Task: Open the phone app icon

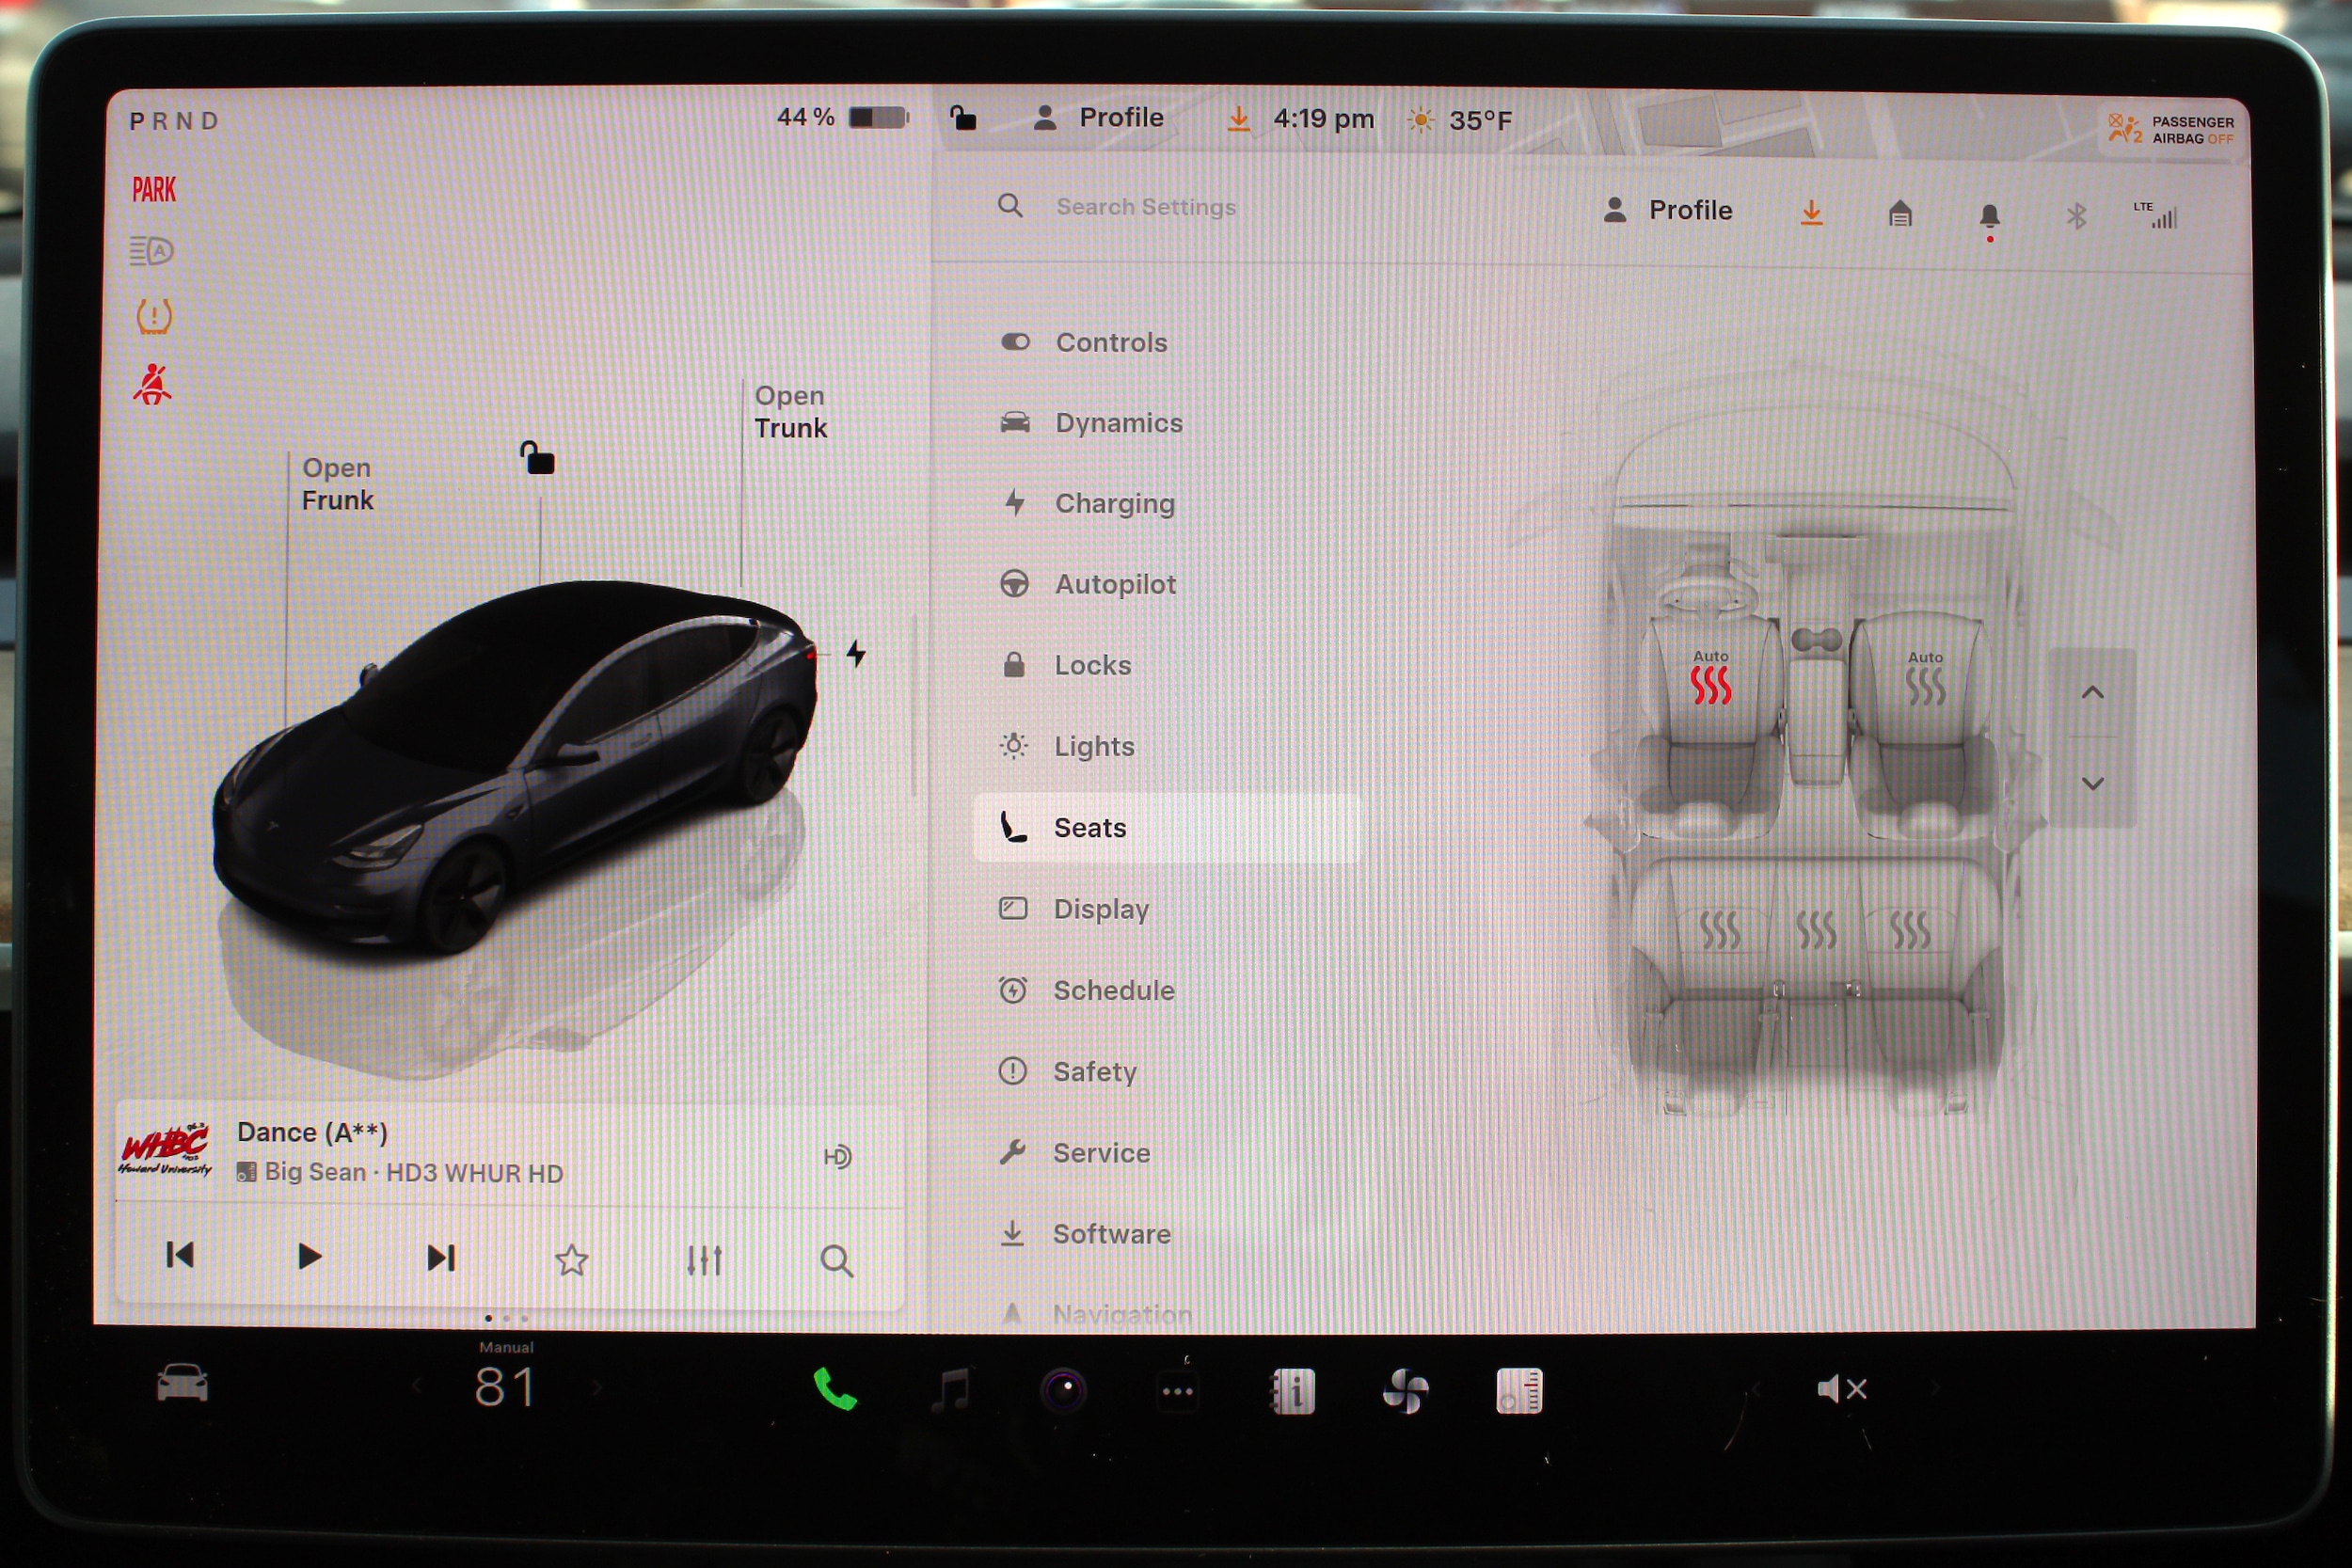Action: click(x=834, y=1389)
